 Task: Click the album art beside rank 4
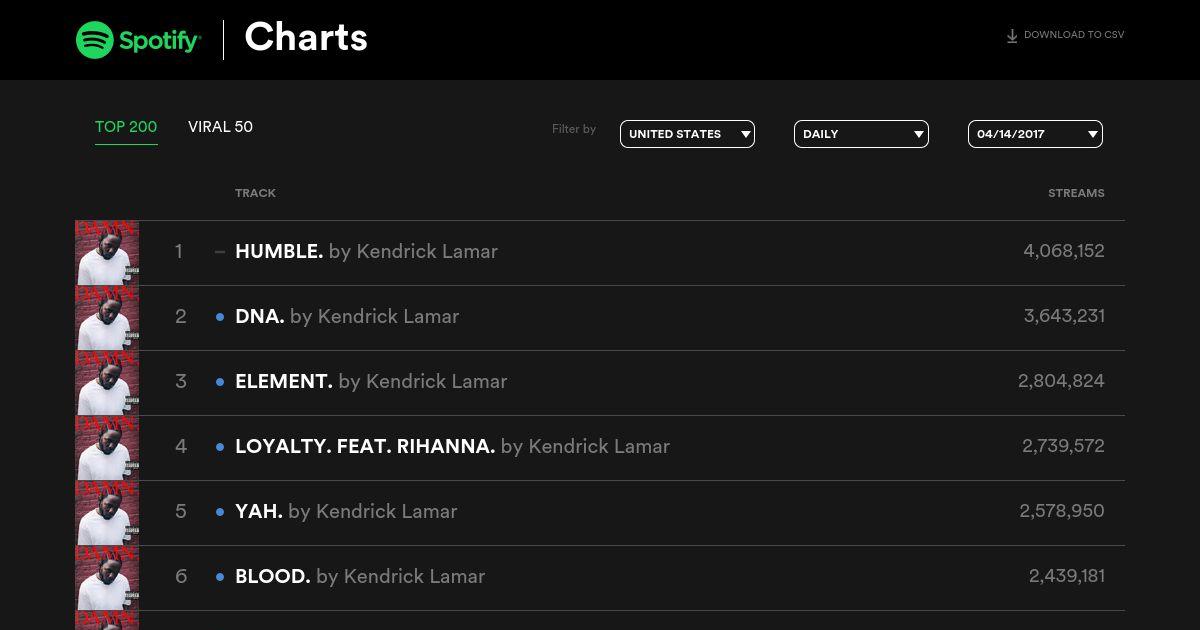[107, 448]
